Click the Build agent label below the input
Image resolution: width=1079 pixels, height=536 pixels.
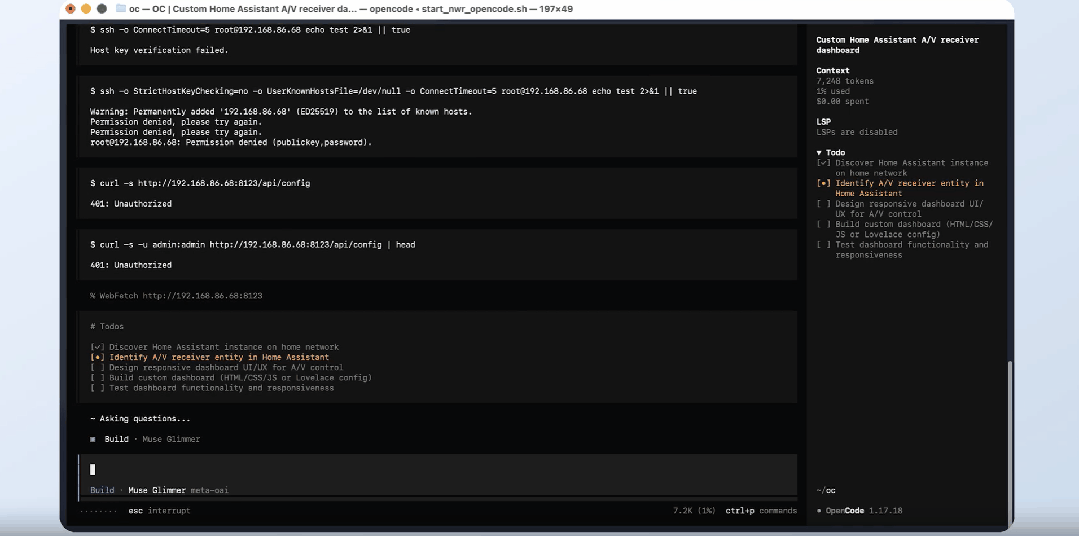[x=102, y=490]
